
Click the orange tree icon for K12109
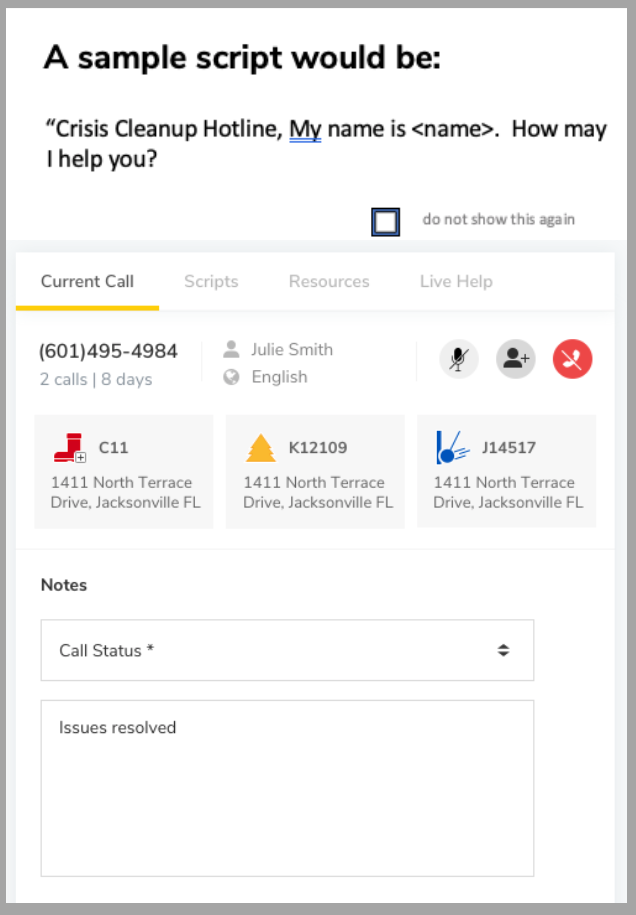(260, 448)
